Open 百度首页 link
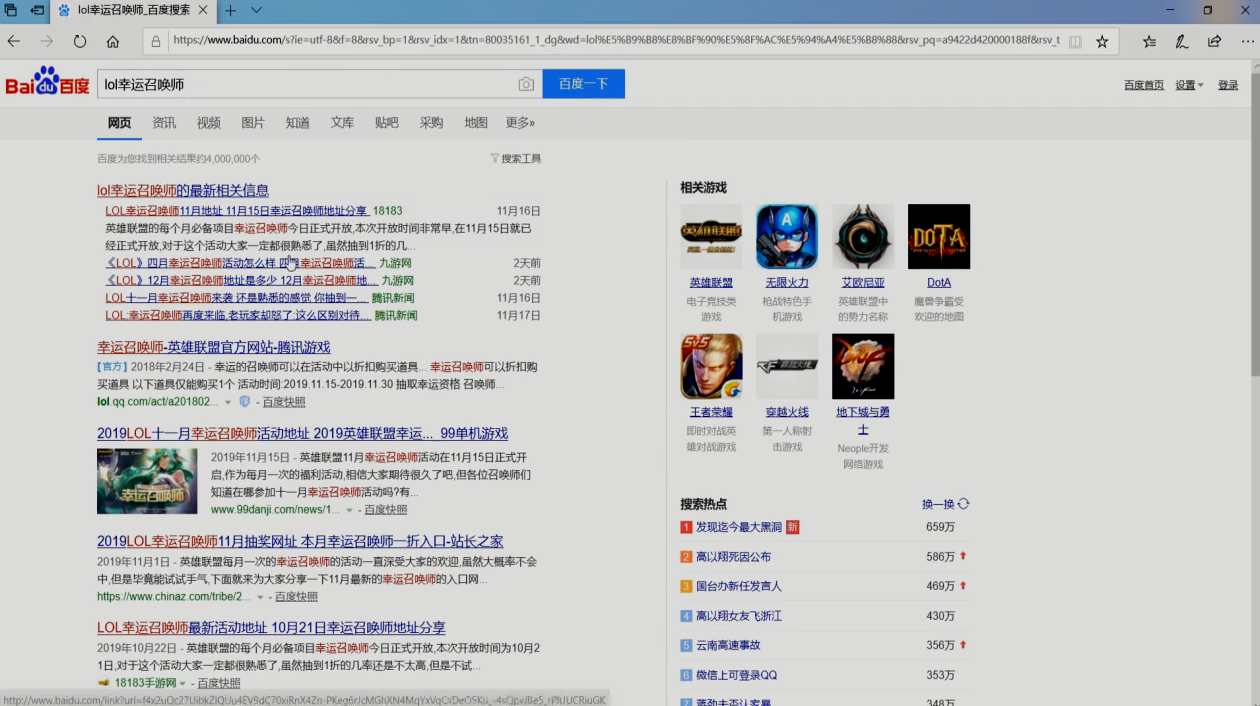The height and width of the screenshot is (706, 1260). pyautogui.click(x=1144, y=85)
